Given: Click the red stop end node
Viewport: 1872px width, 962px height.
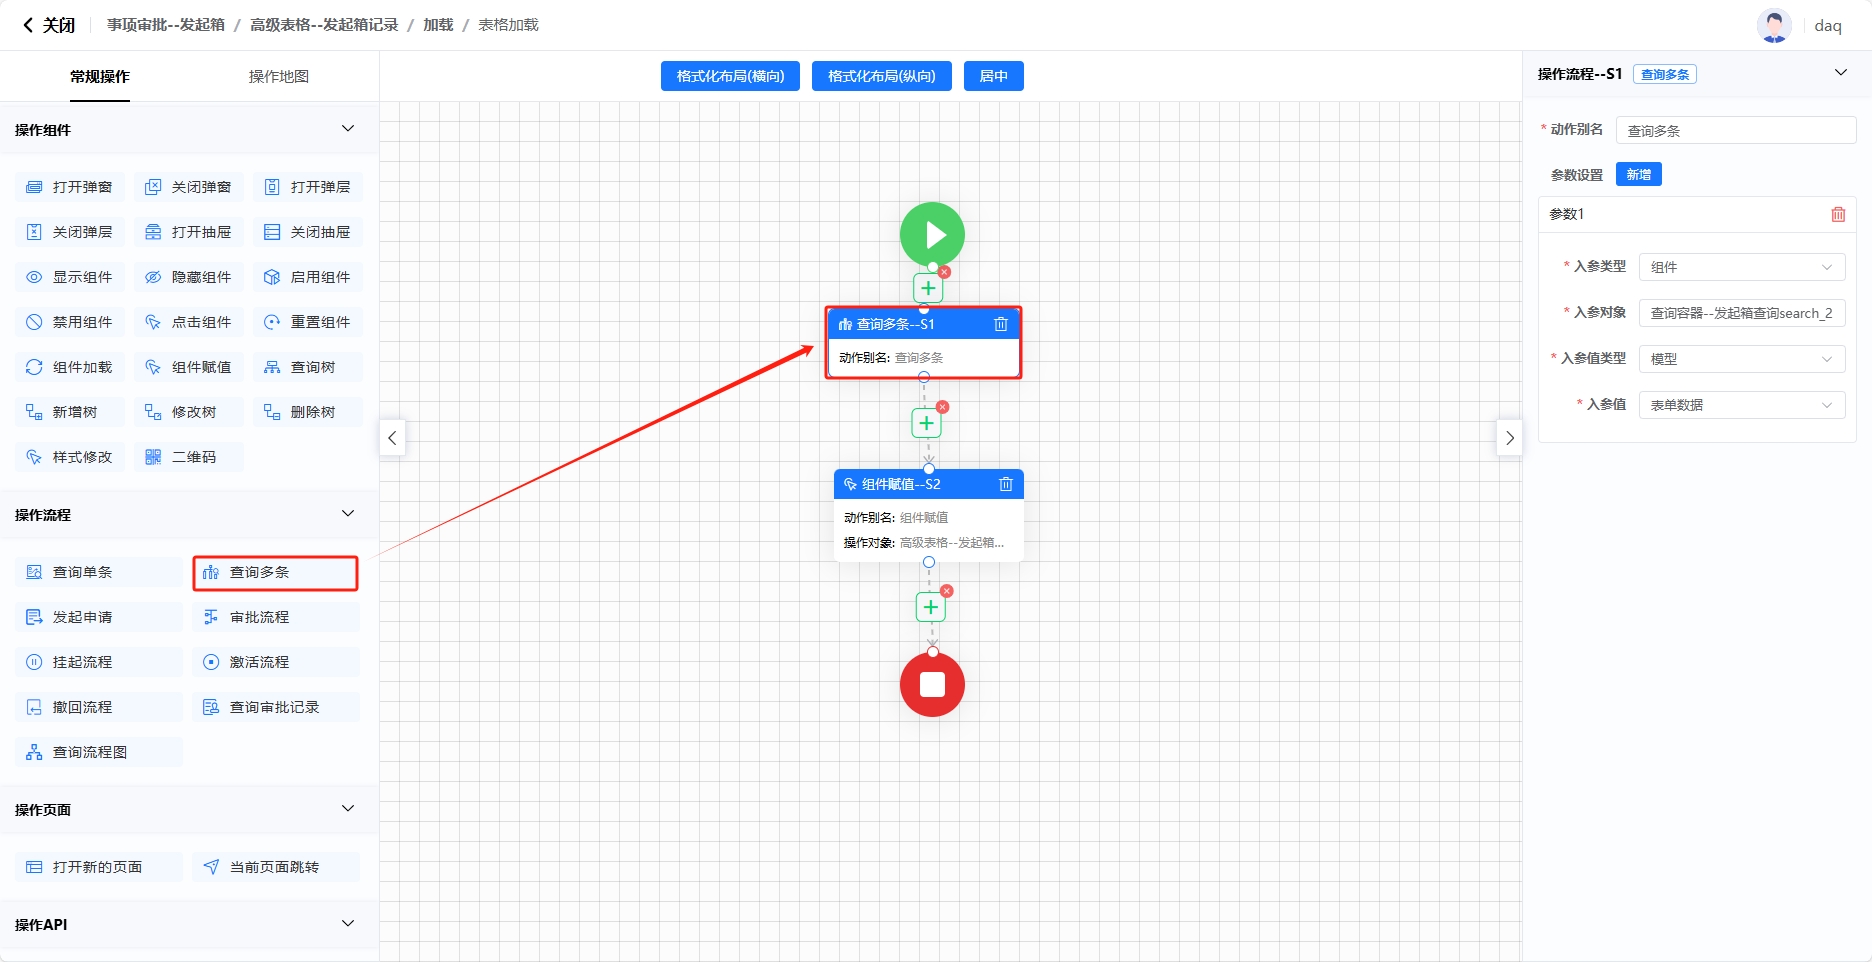Looking at the screenshot, I should [x=932, y=684].
